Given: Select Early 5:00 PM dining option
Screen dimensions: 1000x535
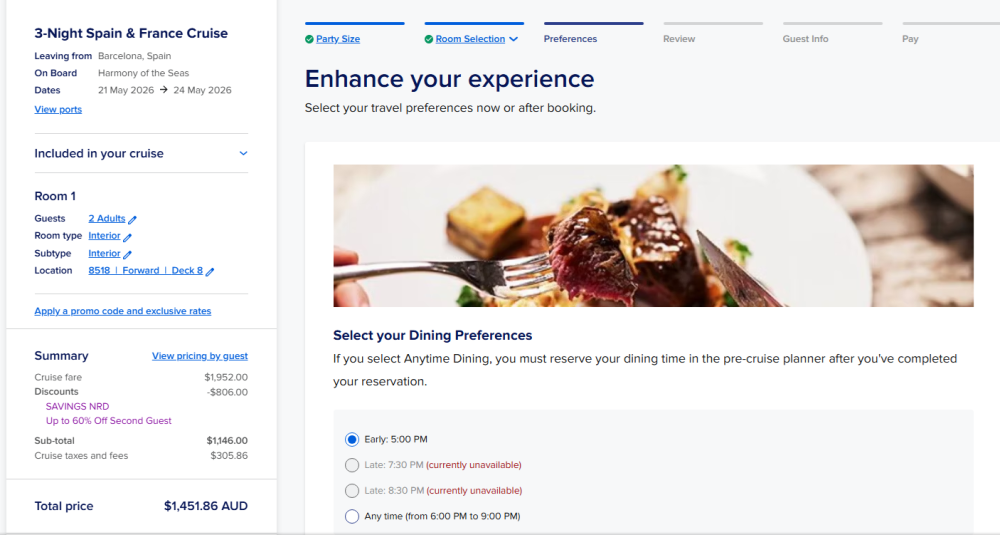Looking at the screenshot, I should tap(352, 439).
